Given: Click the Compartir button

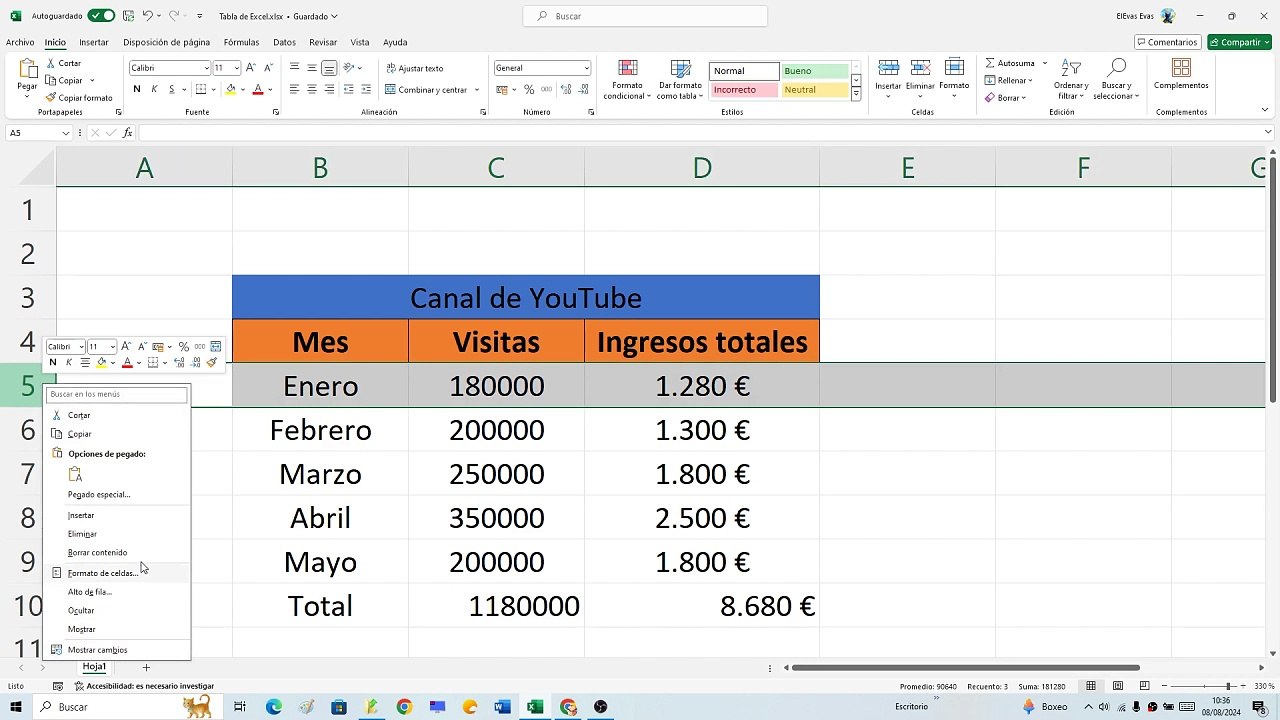Looking at the screenshot, I should (1240, 42).
